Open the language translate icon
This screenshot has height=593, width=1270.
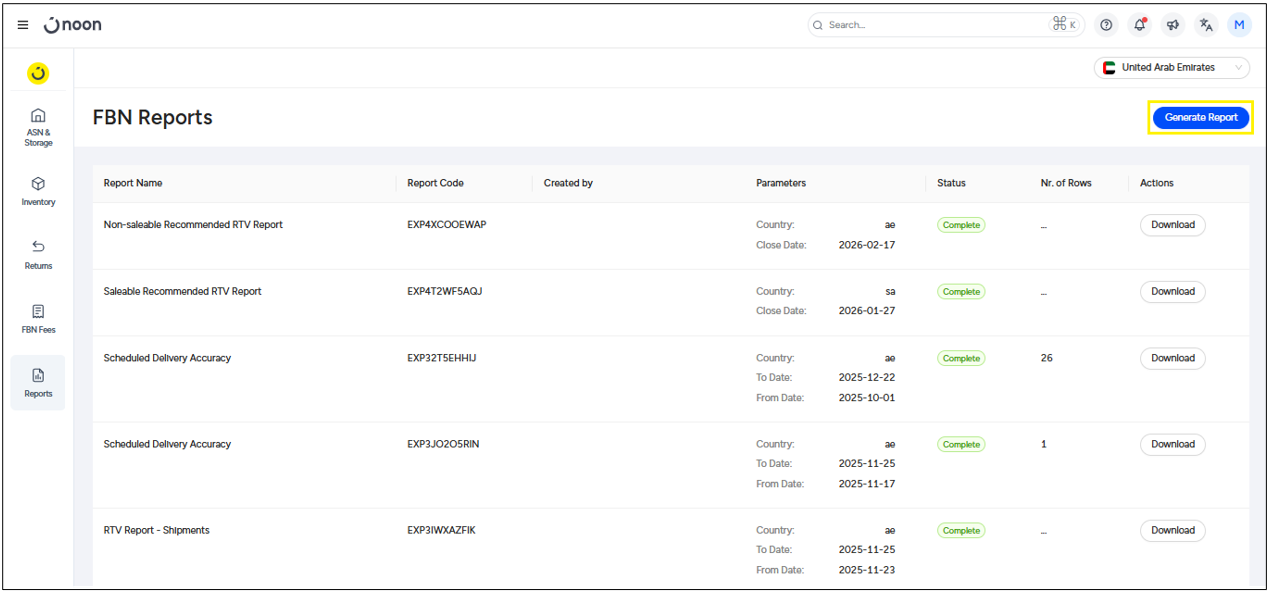(1206, 25)
